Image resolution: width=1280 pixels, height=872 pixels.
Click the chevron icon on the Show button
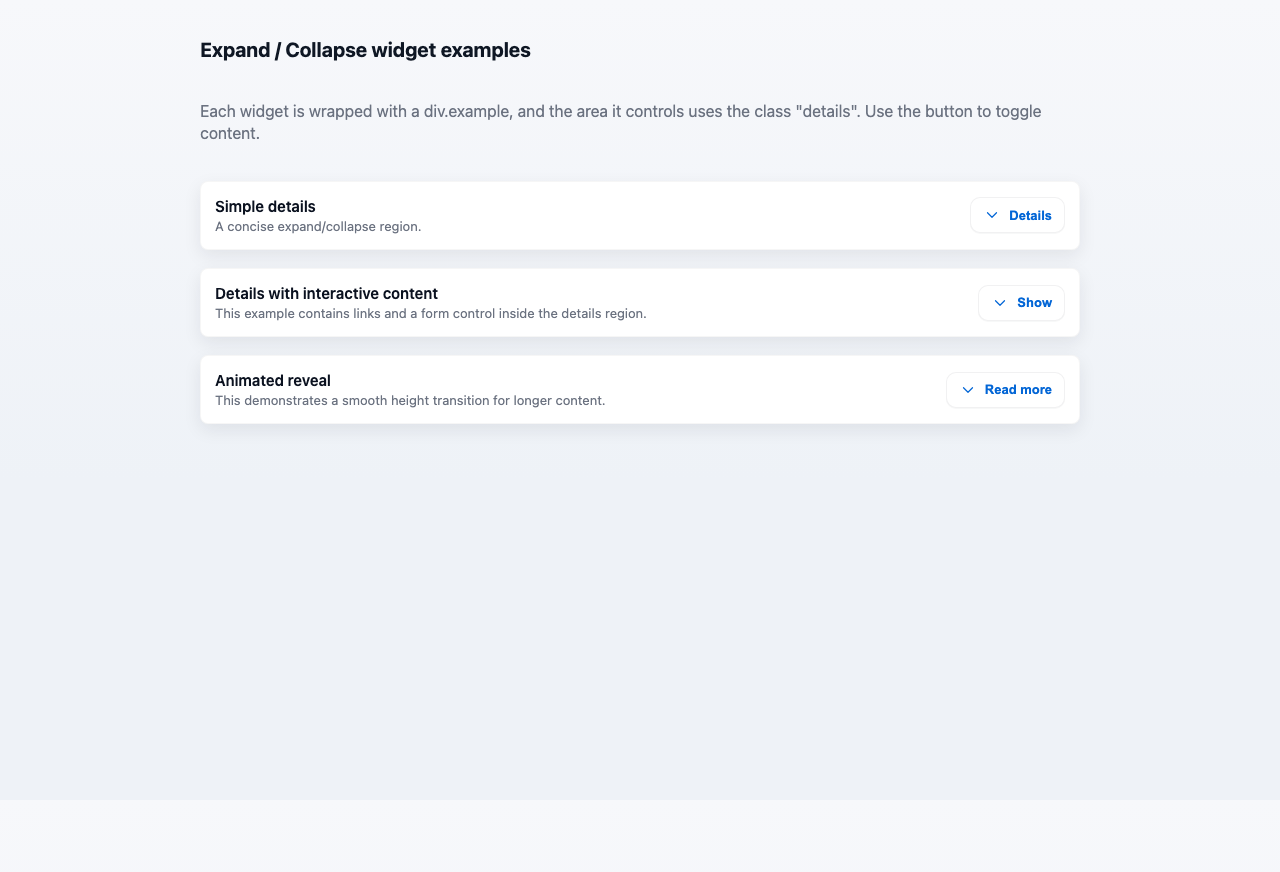[999, 303]
